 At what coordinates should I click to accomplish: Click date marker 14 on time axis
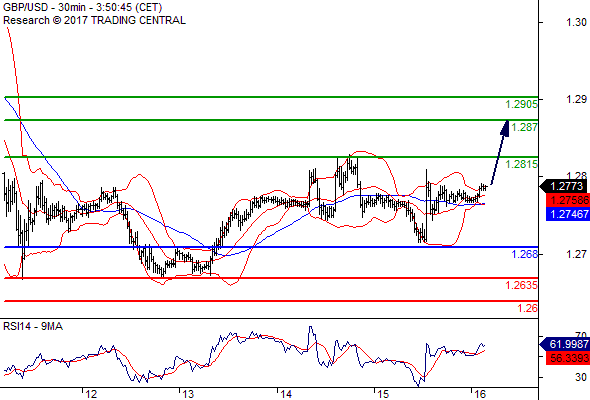click(286, 394)
